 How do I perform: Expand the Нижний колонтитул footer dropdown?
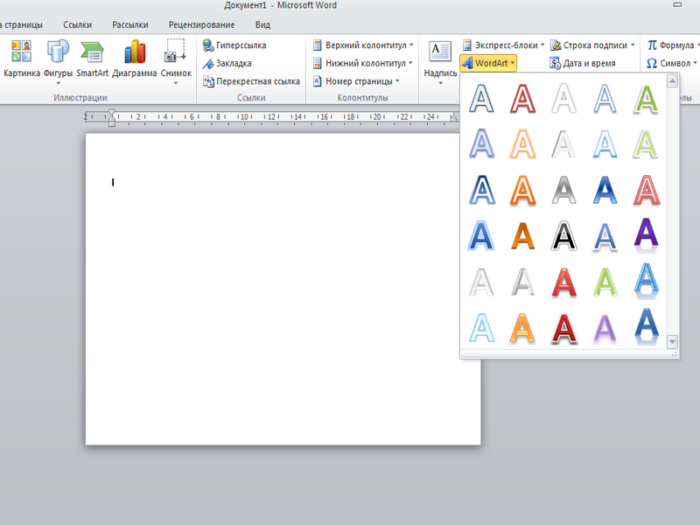(362, 63)
